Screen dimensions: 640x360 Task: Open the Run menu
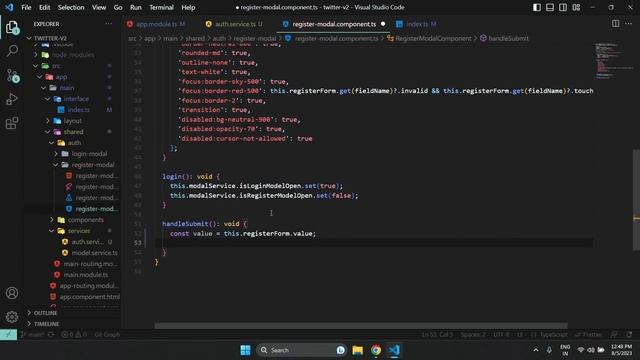136,7
